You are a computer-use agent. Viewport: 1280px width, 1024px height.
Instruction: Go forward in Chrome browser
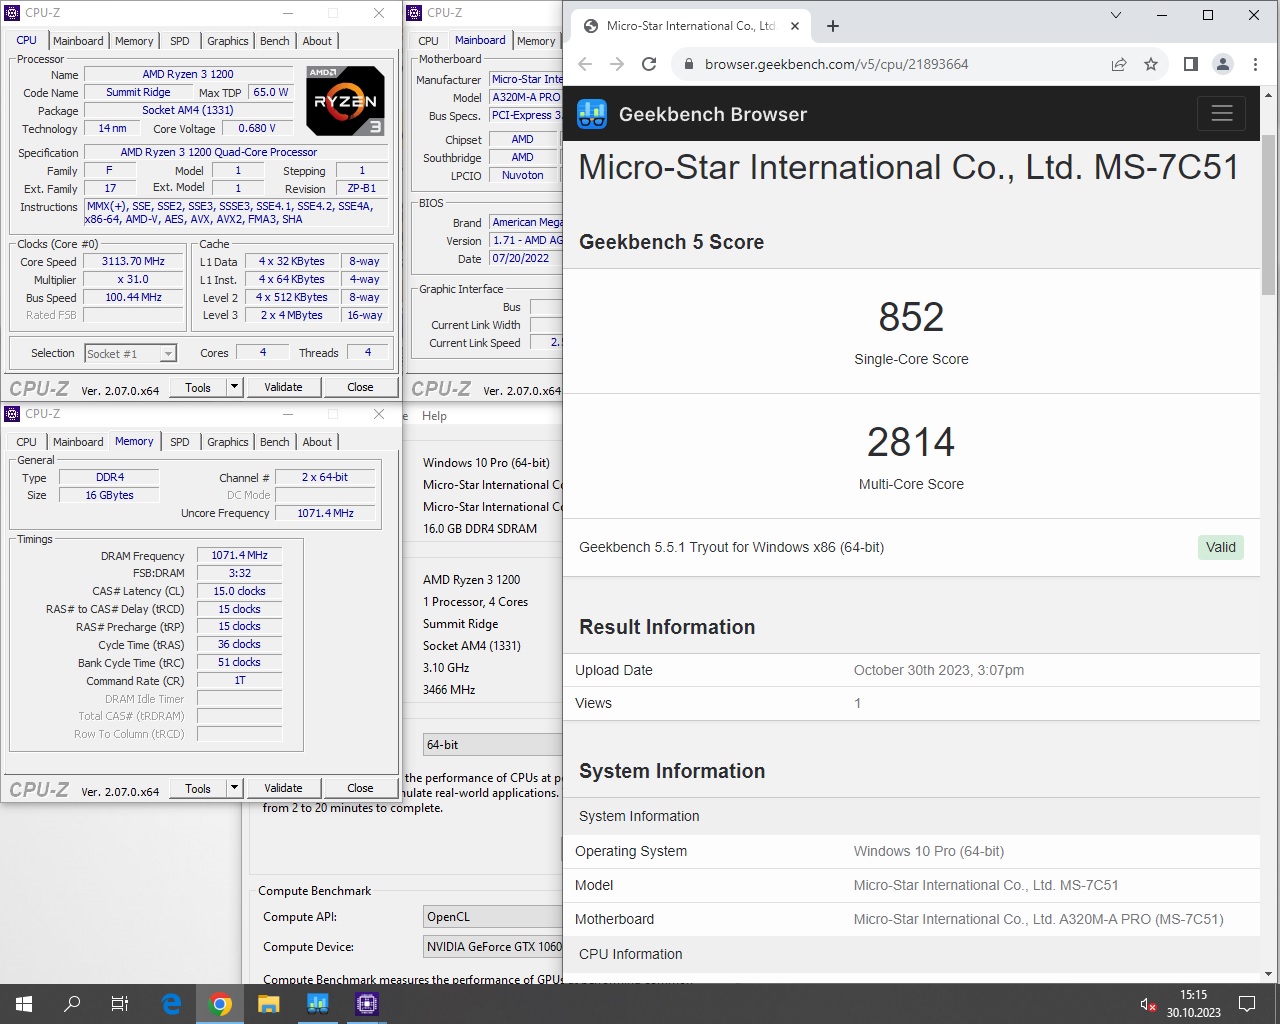(617, 64)
